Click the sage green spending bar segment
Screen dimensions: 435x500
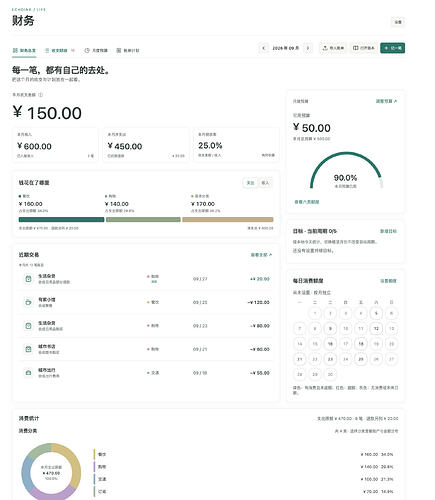click(x=143, y=219)
